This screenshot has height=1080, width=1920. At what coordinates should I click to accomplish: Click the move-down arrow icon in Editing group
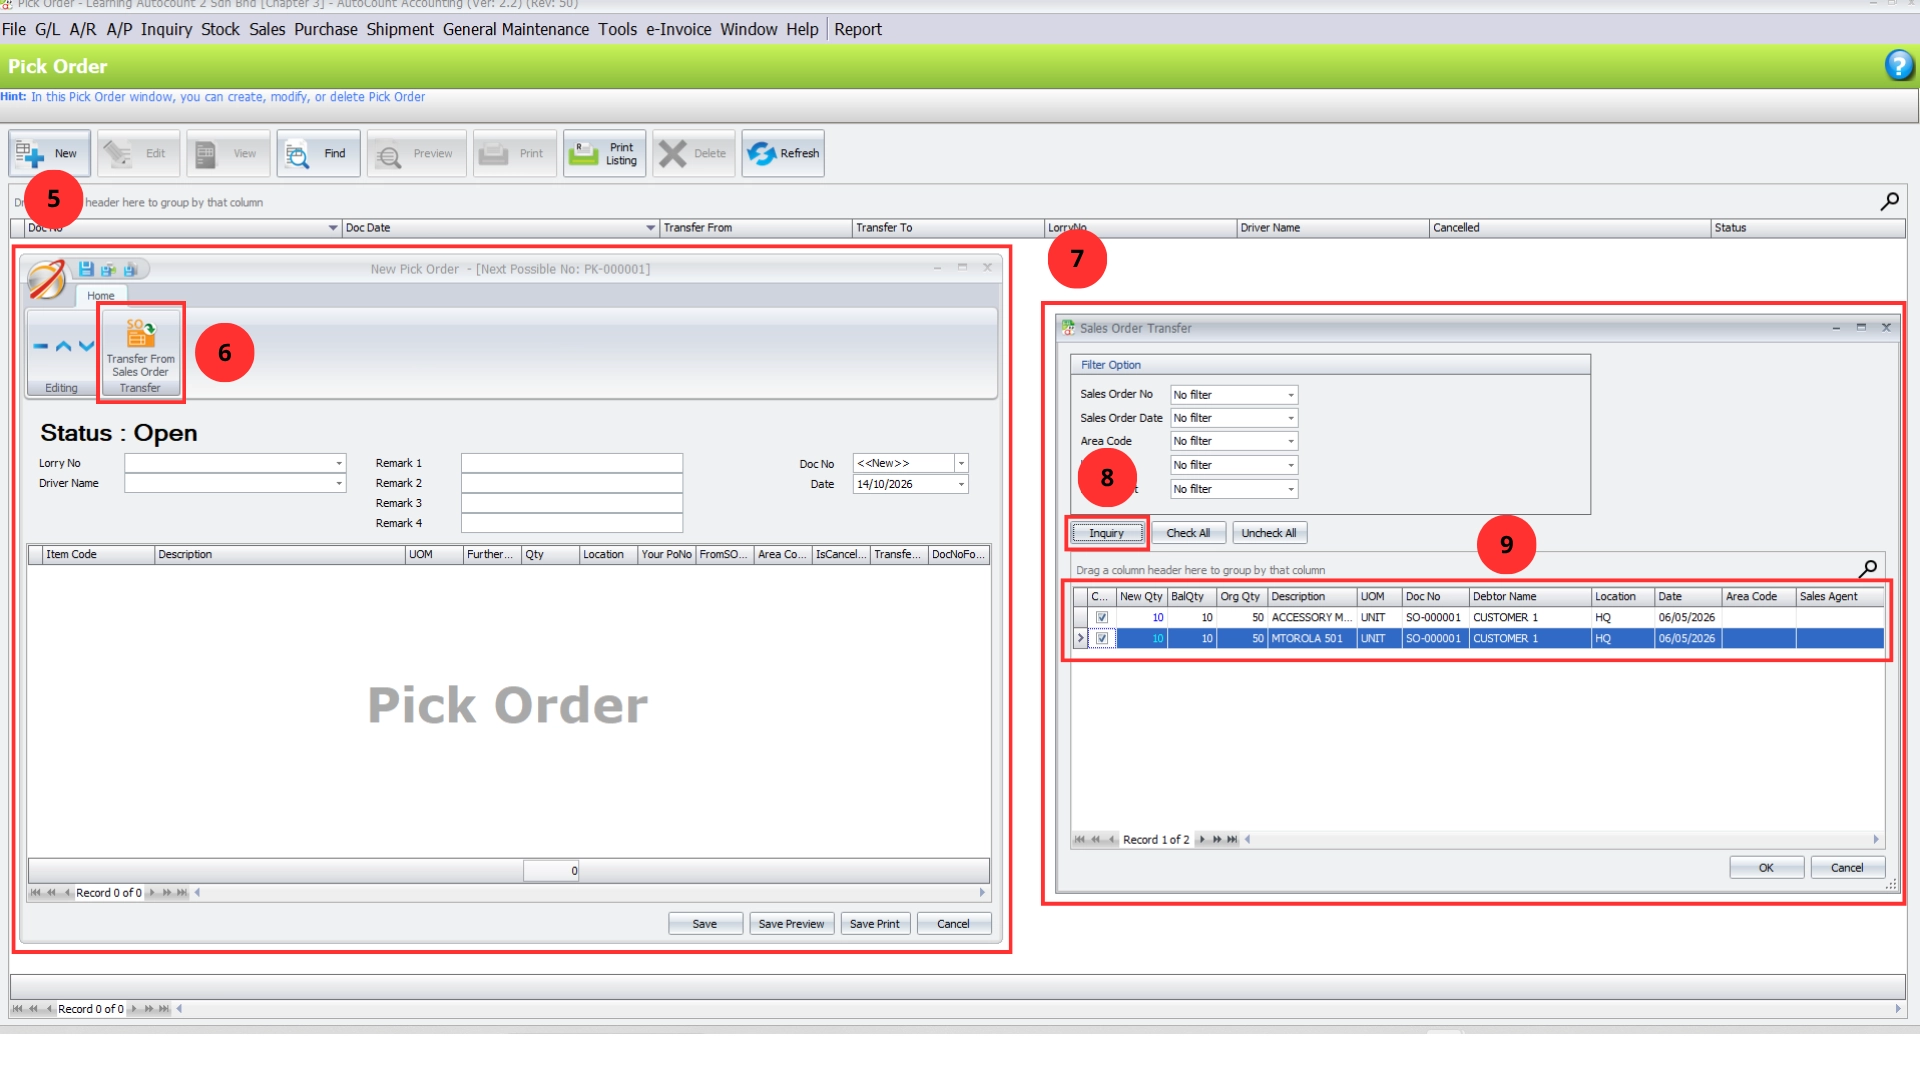[x=86, y=346]
